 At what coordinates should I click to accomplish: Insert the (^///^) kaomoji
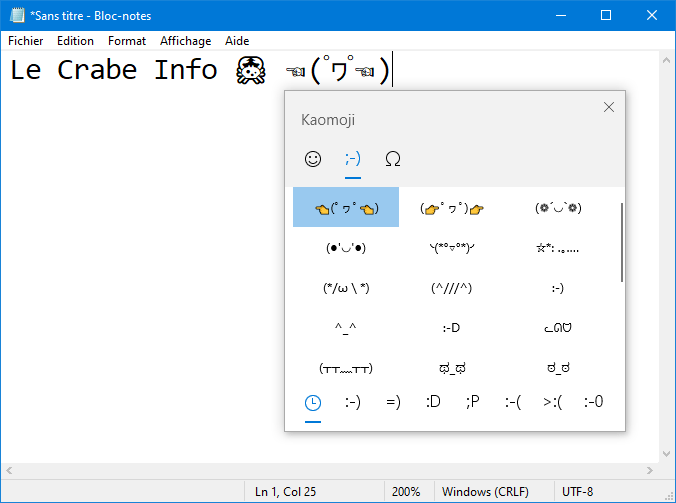click(x=451, y=287)
